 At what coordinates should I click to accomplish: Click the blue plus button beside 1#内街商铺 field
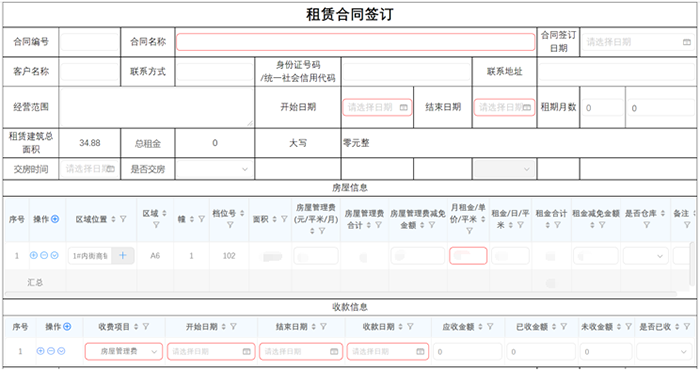point(123,256)
